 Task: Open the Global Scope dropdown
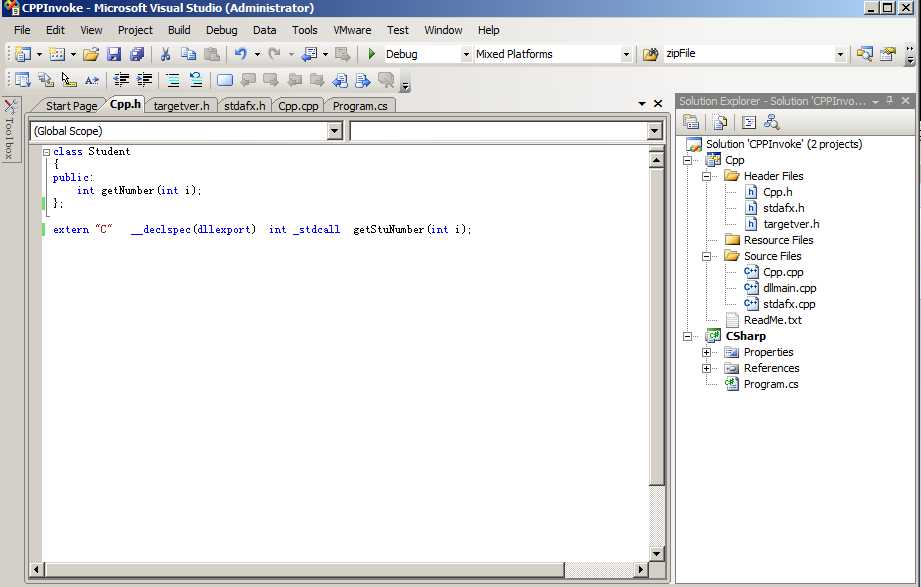coord(334,131)
